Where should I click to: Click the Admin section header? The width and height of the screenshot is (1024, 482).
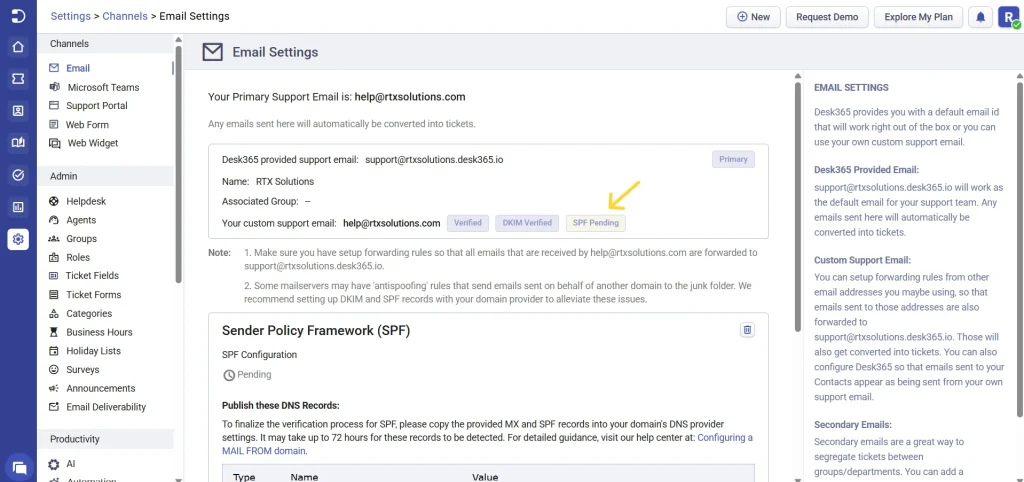[106, 176]
